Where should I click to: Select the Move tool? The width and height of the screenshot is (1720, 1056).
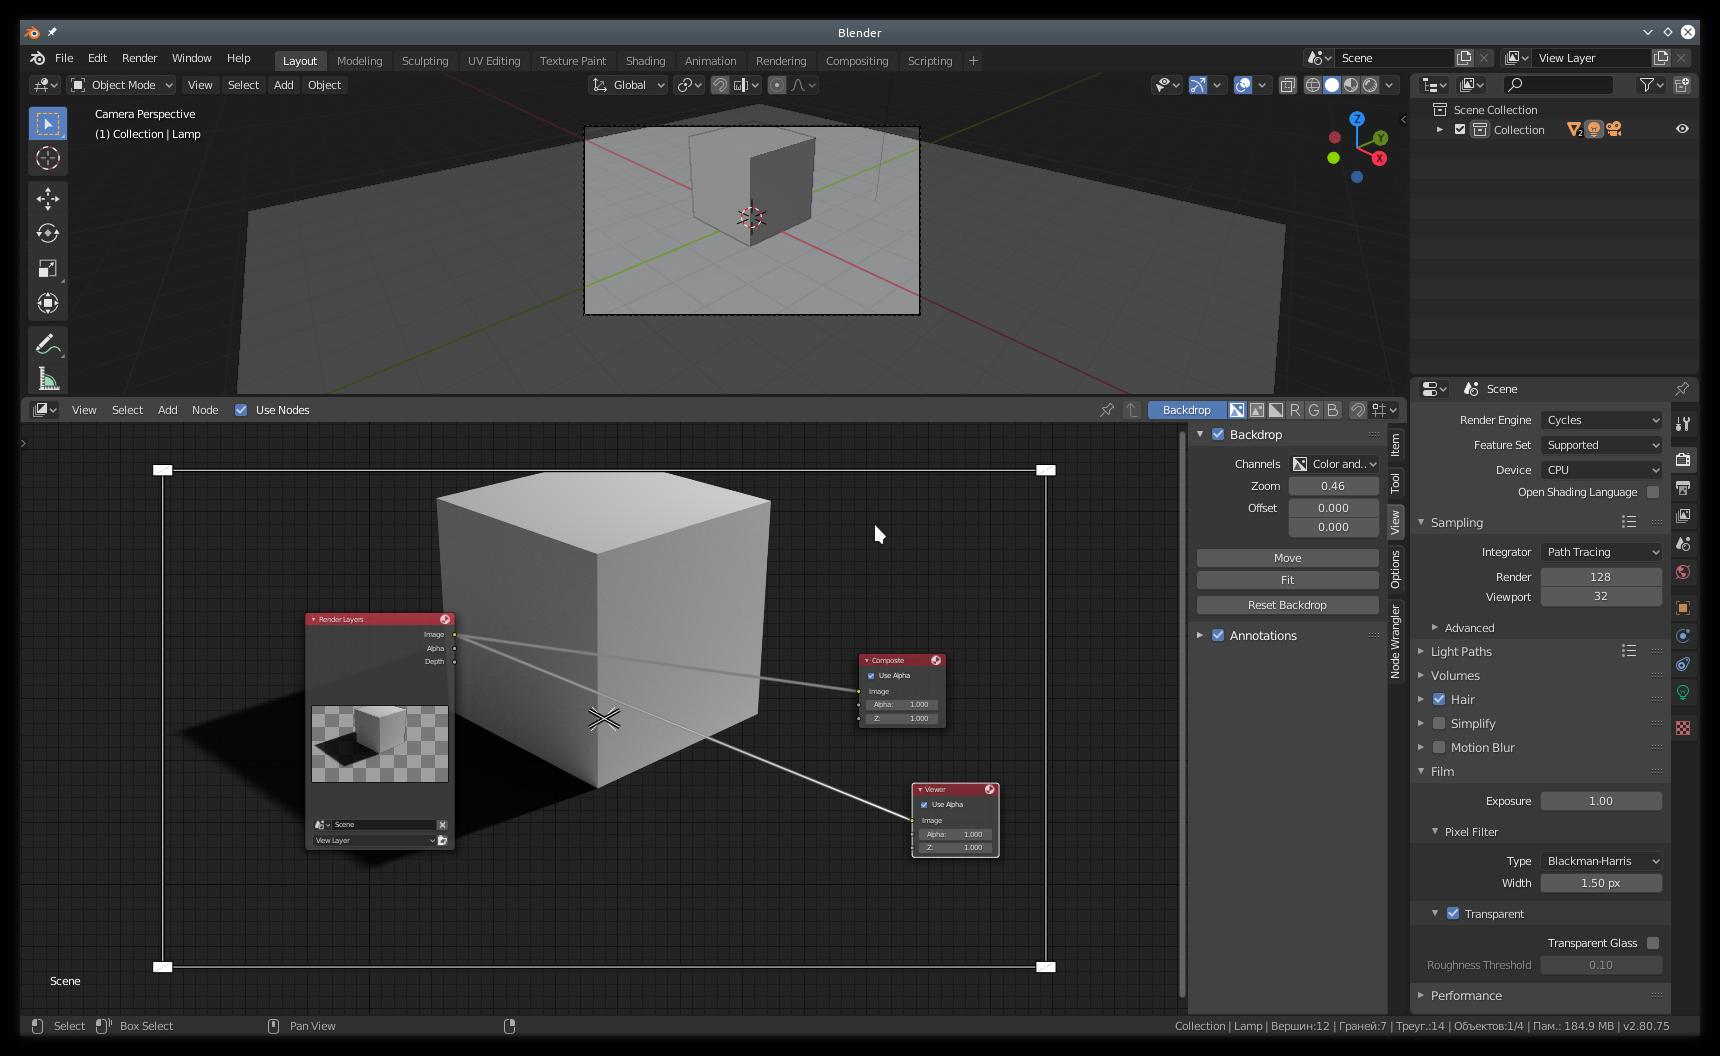click(x=47, y=199)
